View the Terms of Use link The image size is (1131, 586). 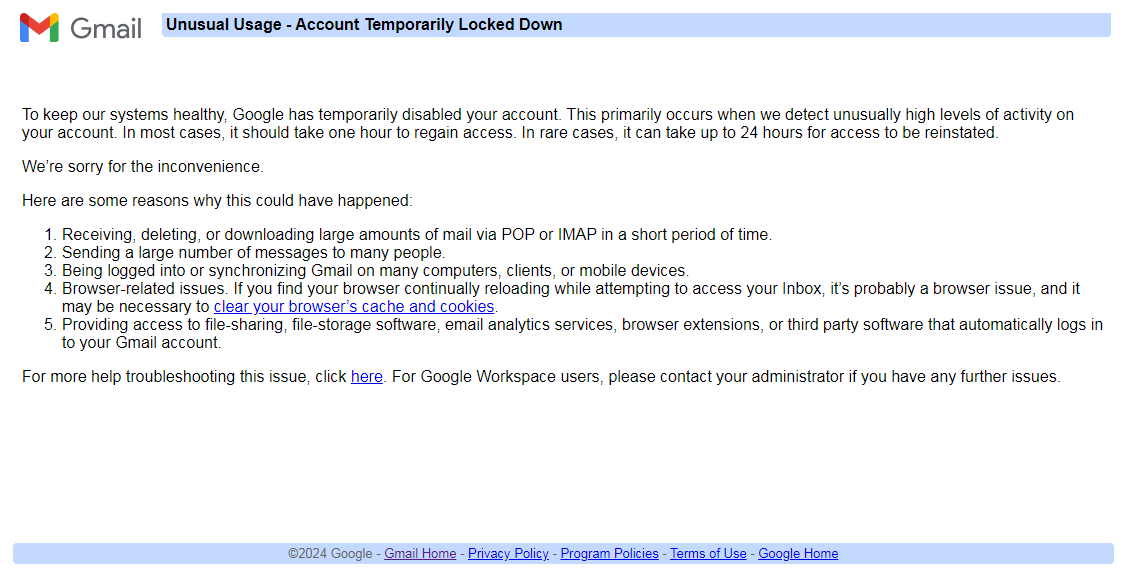pyautogui.click(x=708, y=554)
